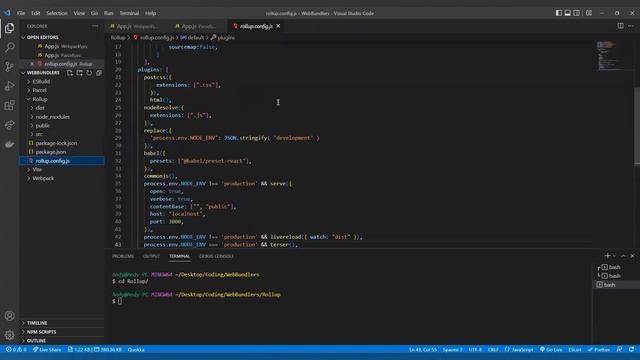Open the Extensions view
The image size is (640, 360).
[x=9, y=105]
